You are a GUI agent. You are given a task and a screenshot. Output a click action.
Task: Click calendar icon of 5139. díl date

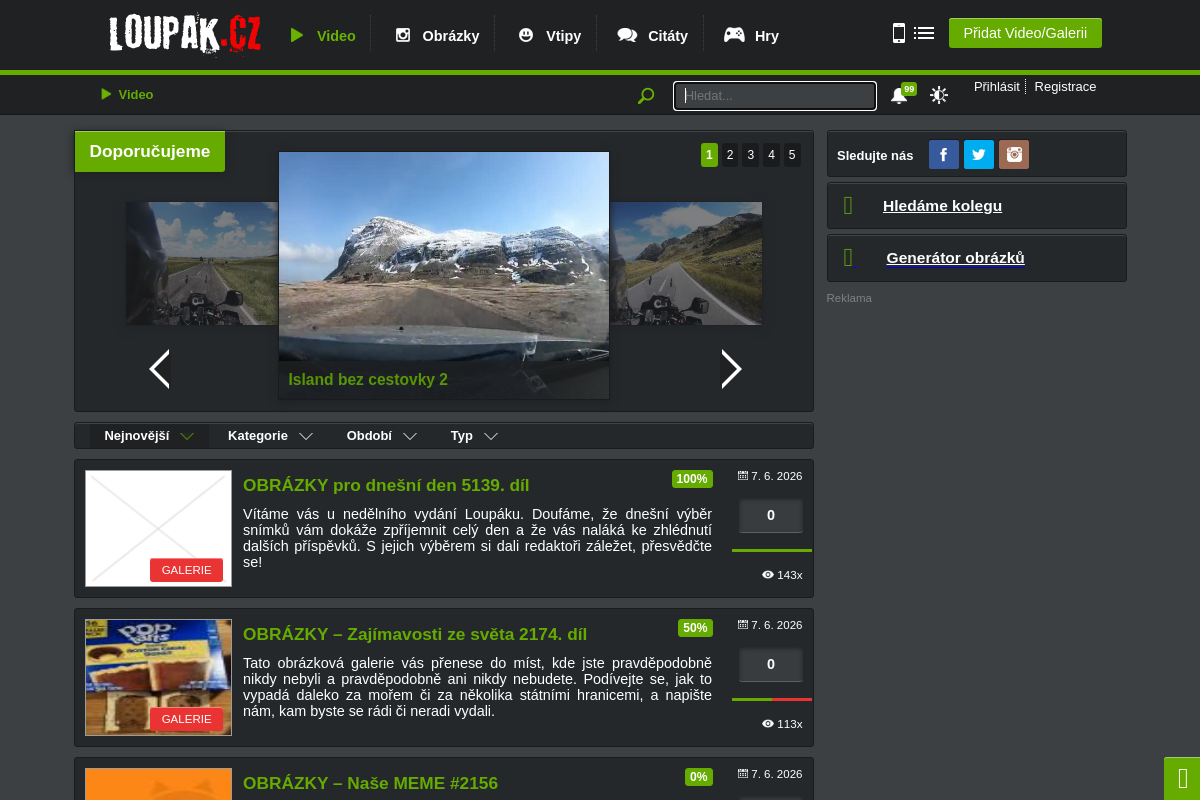coord(743,476)
